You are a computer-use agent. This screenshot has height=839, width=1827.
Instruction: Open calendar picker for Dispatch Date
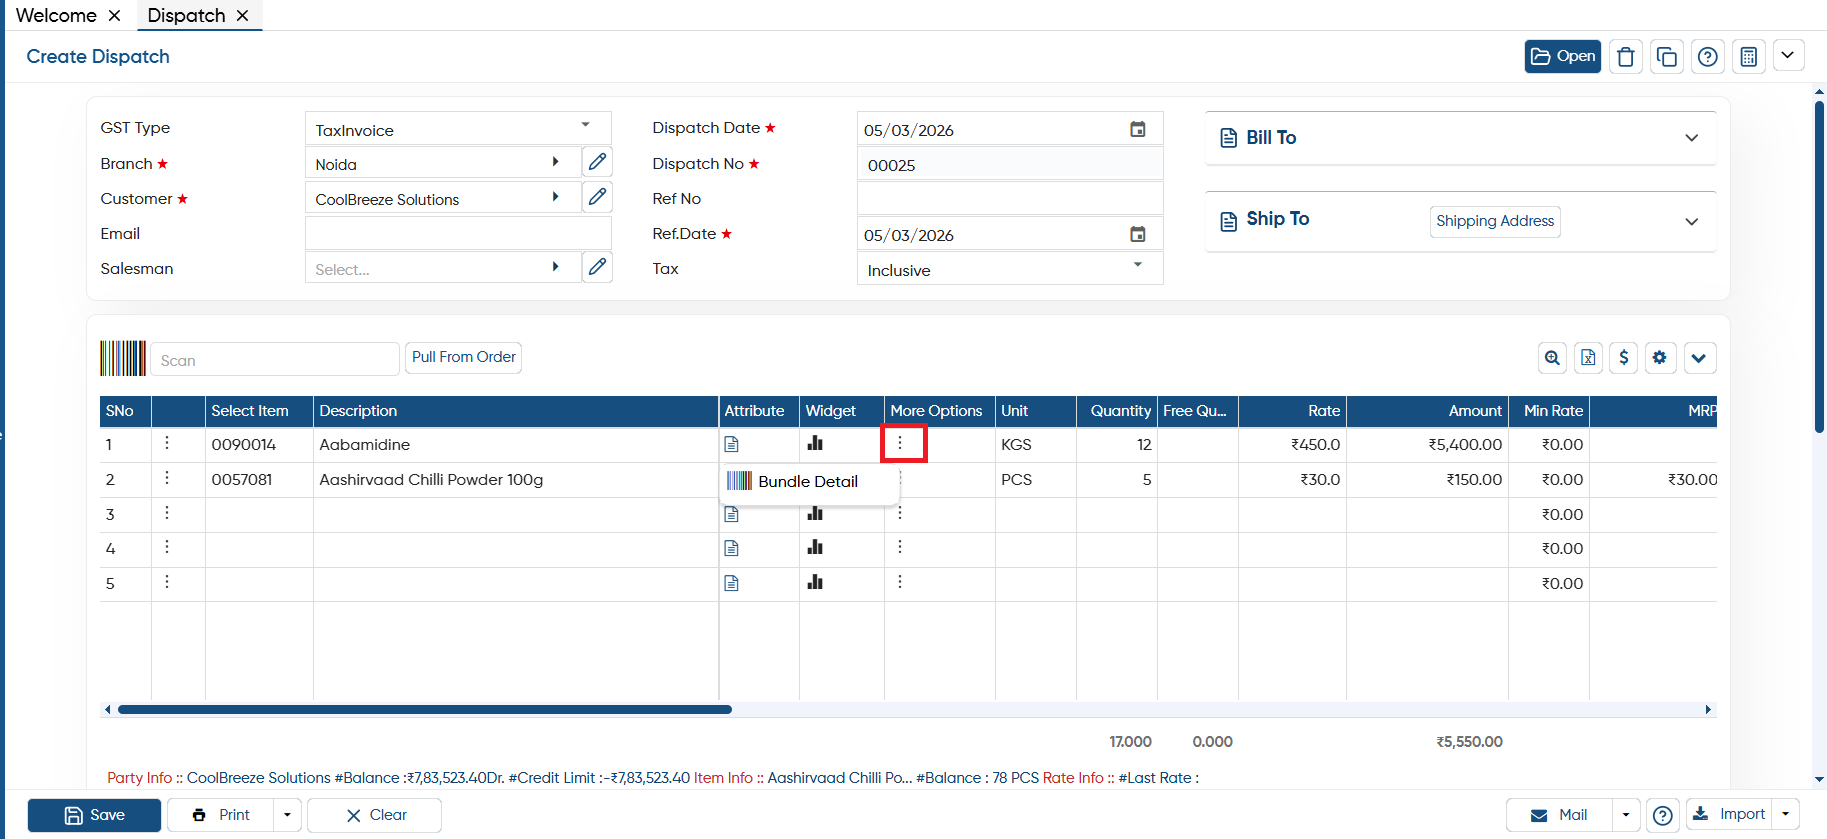click(x=1137, y=129)
